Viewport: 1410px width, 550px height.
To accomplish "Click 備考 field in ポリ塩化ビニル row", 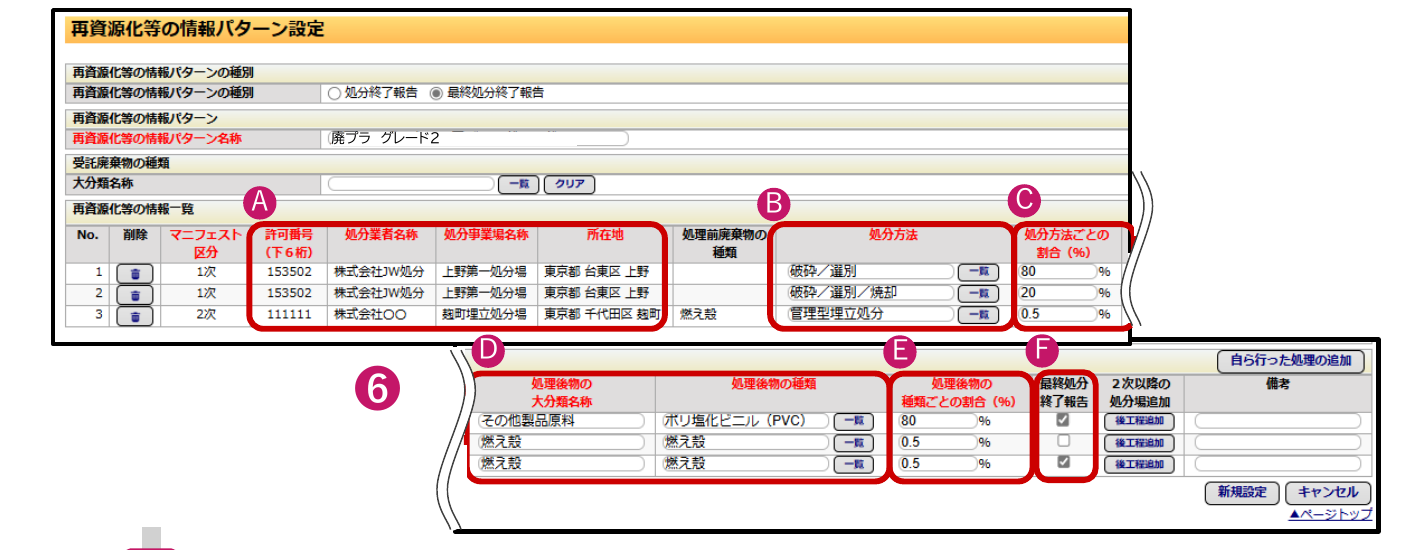I will click(x=1278, y=421).
